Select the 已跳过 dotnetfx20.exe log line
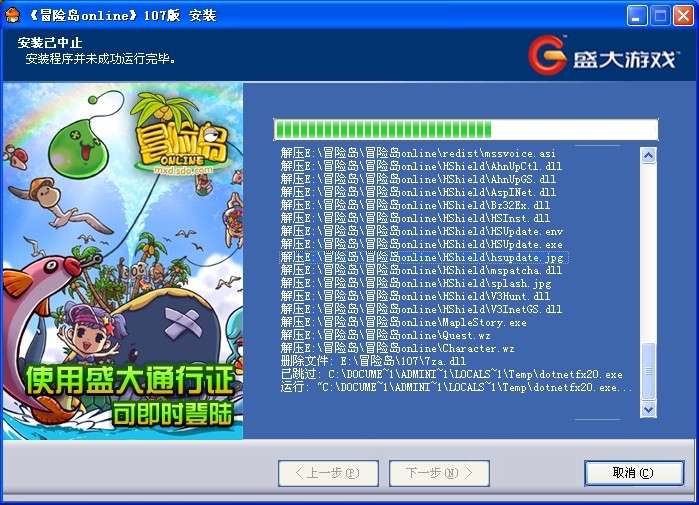699x505 pixels. tap(452, 374)
